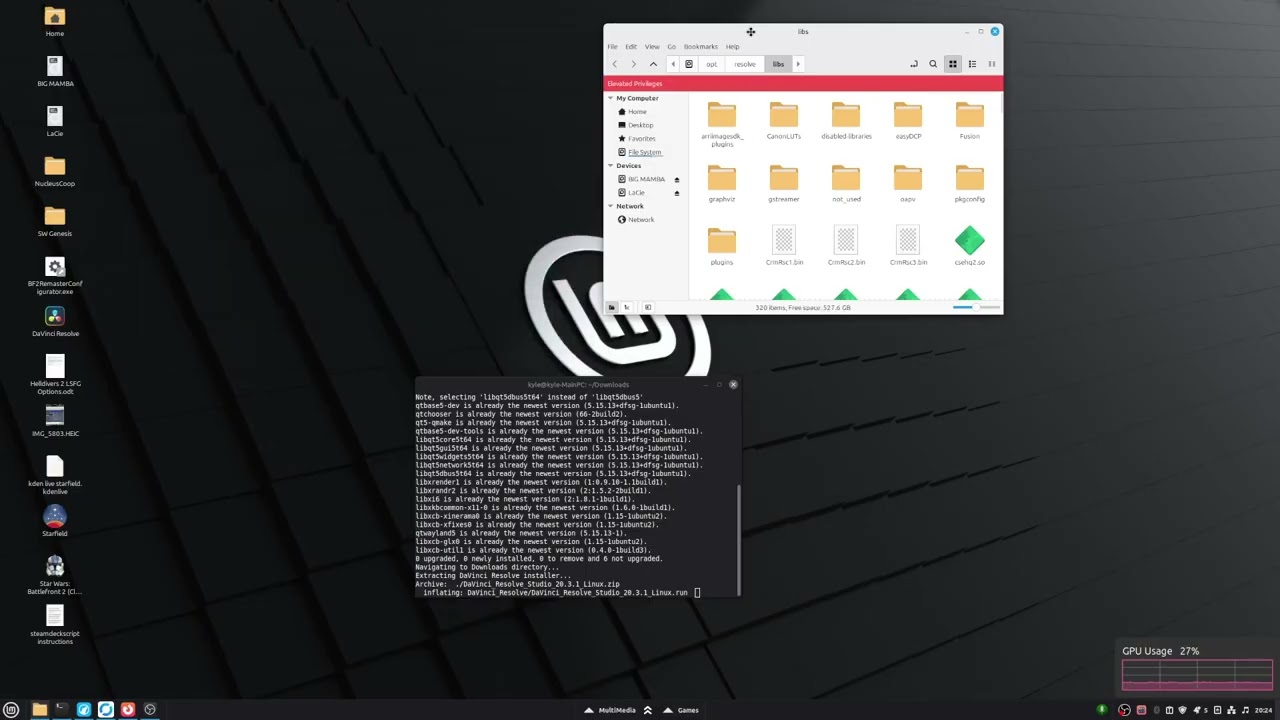Select CrmRsc1.bin file
This screenshot has height=720, width=1280.
point(784,247)
